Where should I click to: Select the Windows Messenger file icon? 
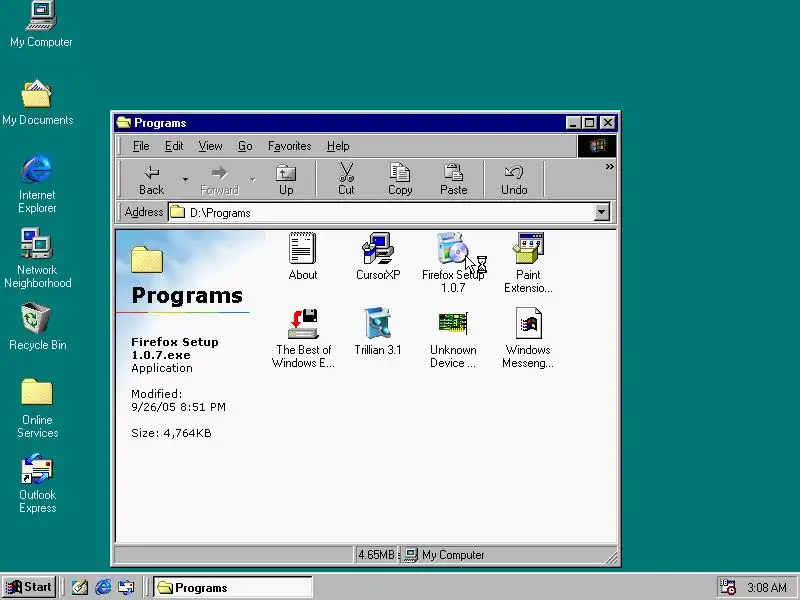tap(528, 323)
